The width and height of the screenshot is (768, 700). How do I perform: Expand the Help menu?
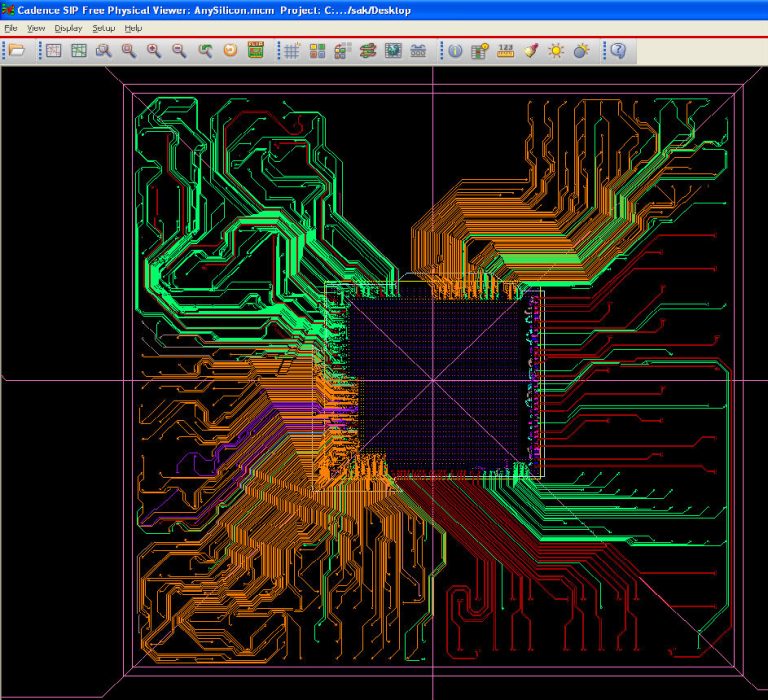[133, 28]
